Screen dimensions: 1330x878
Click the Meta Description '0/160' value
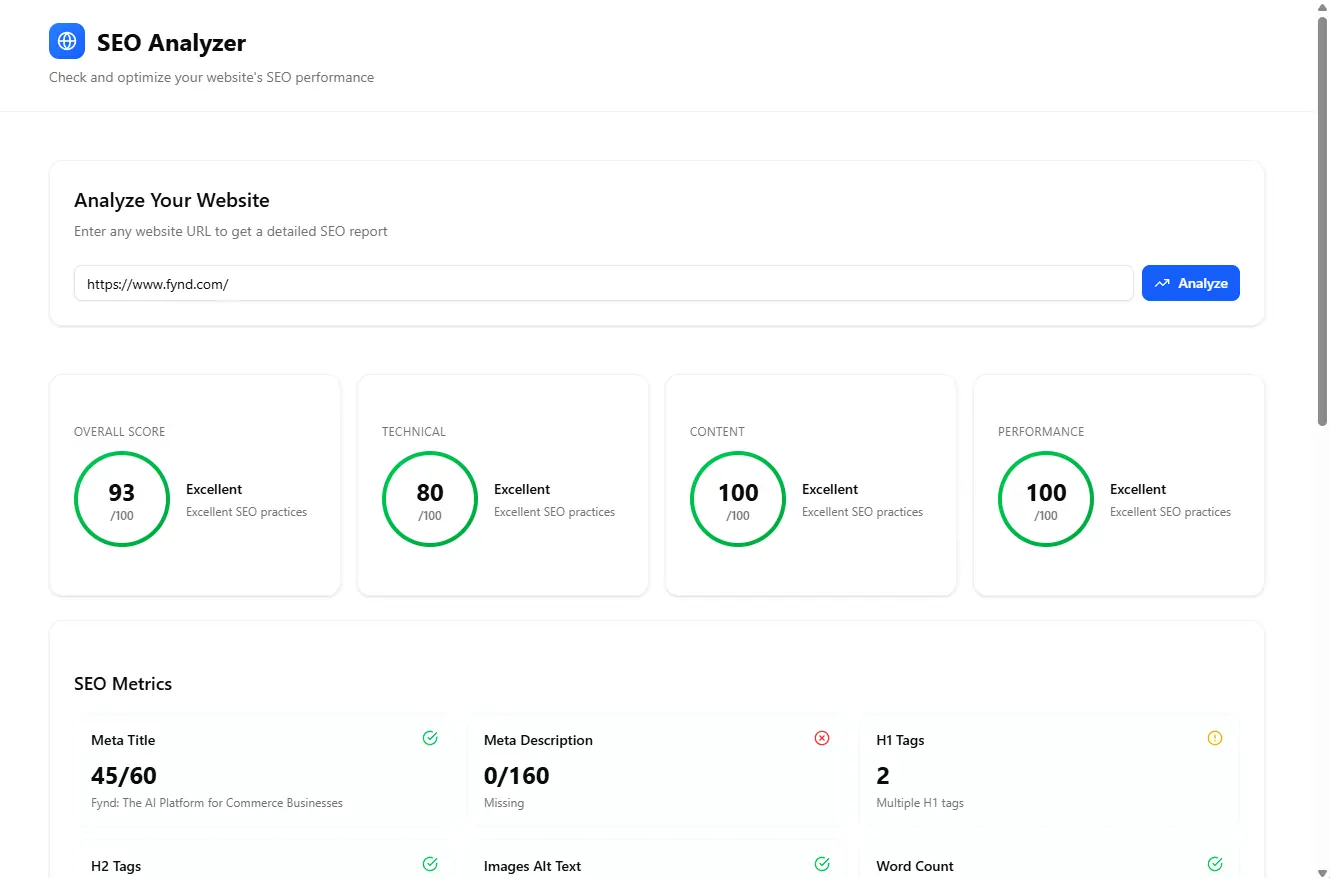pos(517,775)
